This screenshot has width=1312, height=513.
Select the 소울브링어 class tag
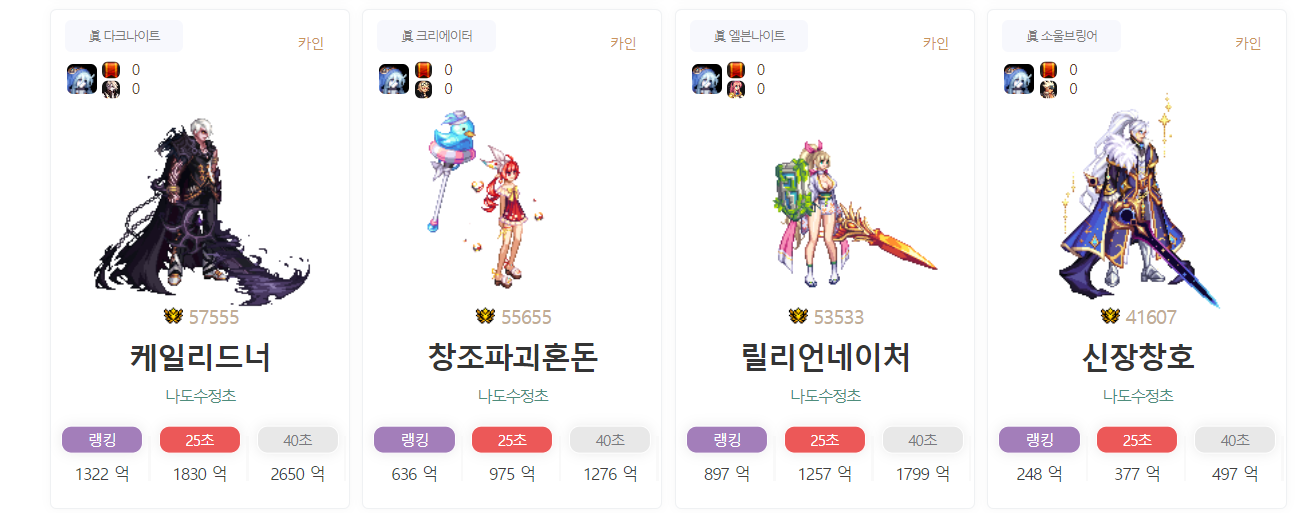pyautogui.click(x=1061, y=36)
